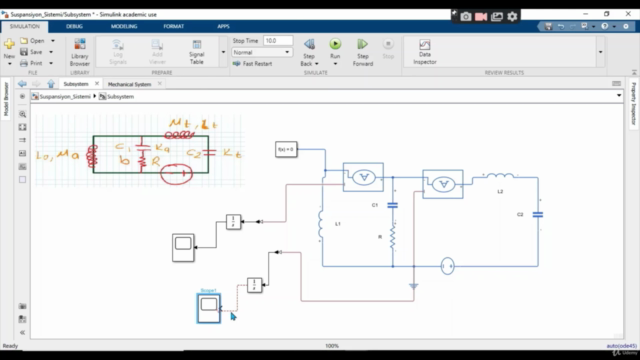The image size is (640, 360).
Task: Click the screenshot camera palette icon
Action: pos(22,306)
